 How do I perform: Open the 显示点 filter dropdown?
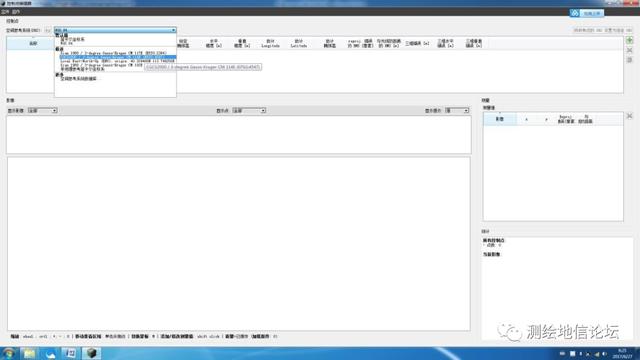pyautogui.click(x=249, y=111)
